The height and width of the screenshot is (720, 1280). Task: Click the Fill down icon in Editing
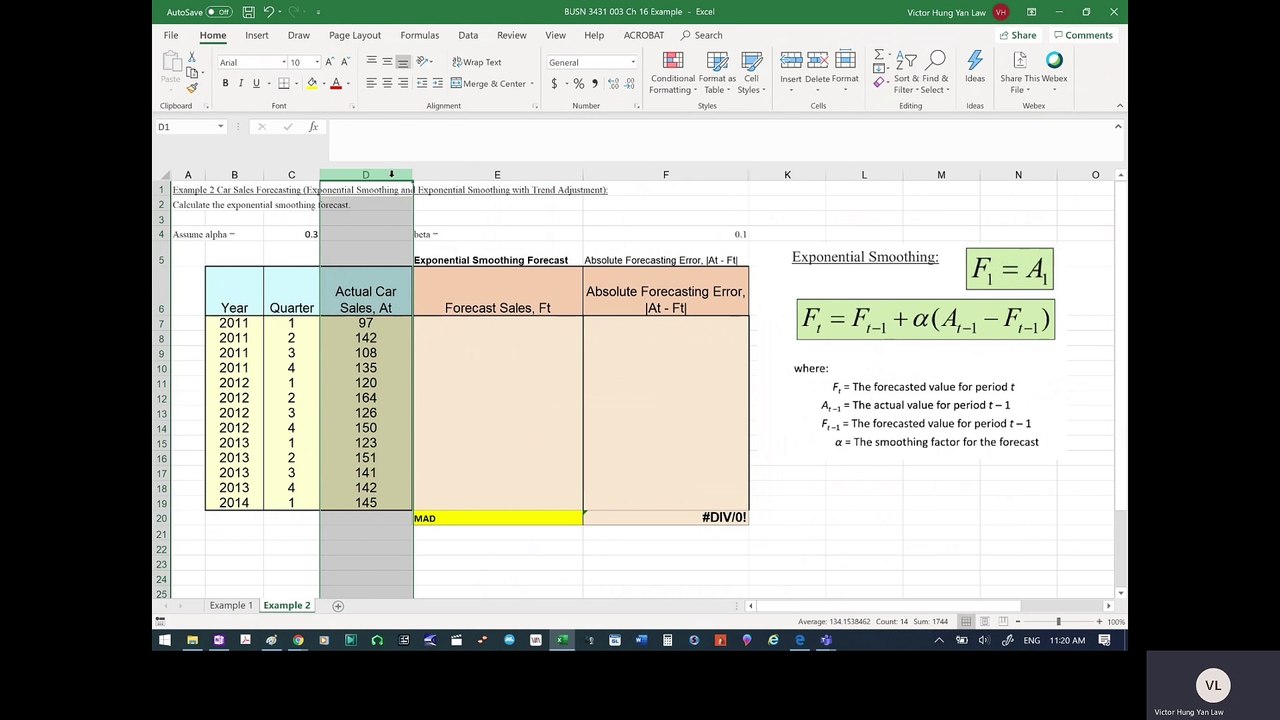(878, 70)
